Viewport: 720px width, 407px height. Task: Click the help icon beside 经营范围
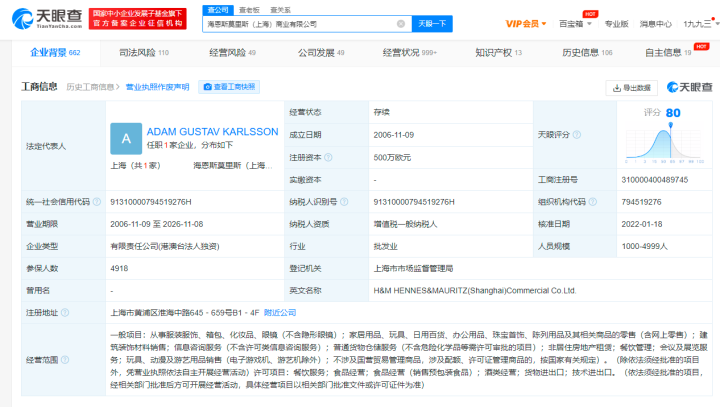(65, 360)
